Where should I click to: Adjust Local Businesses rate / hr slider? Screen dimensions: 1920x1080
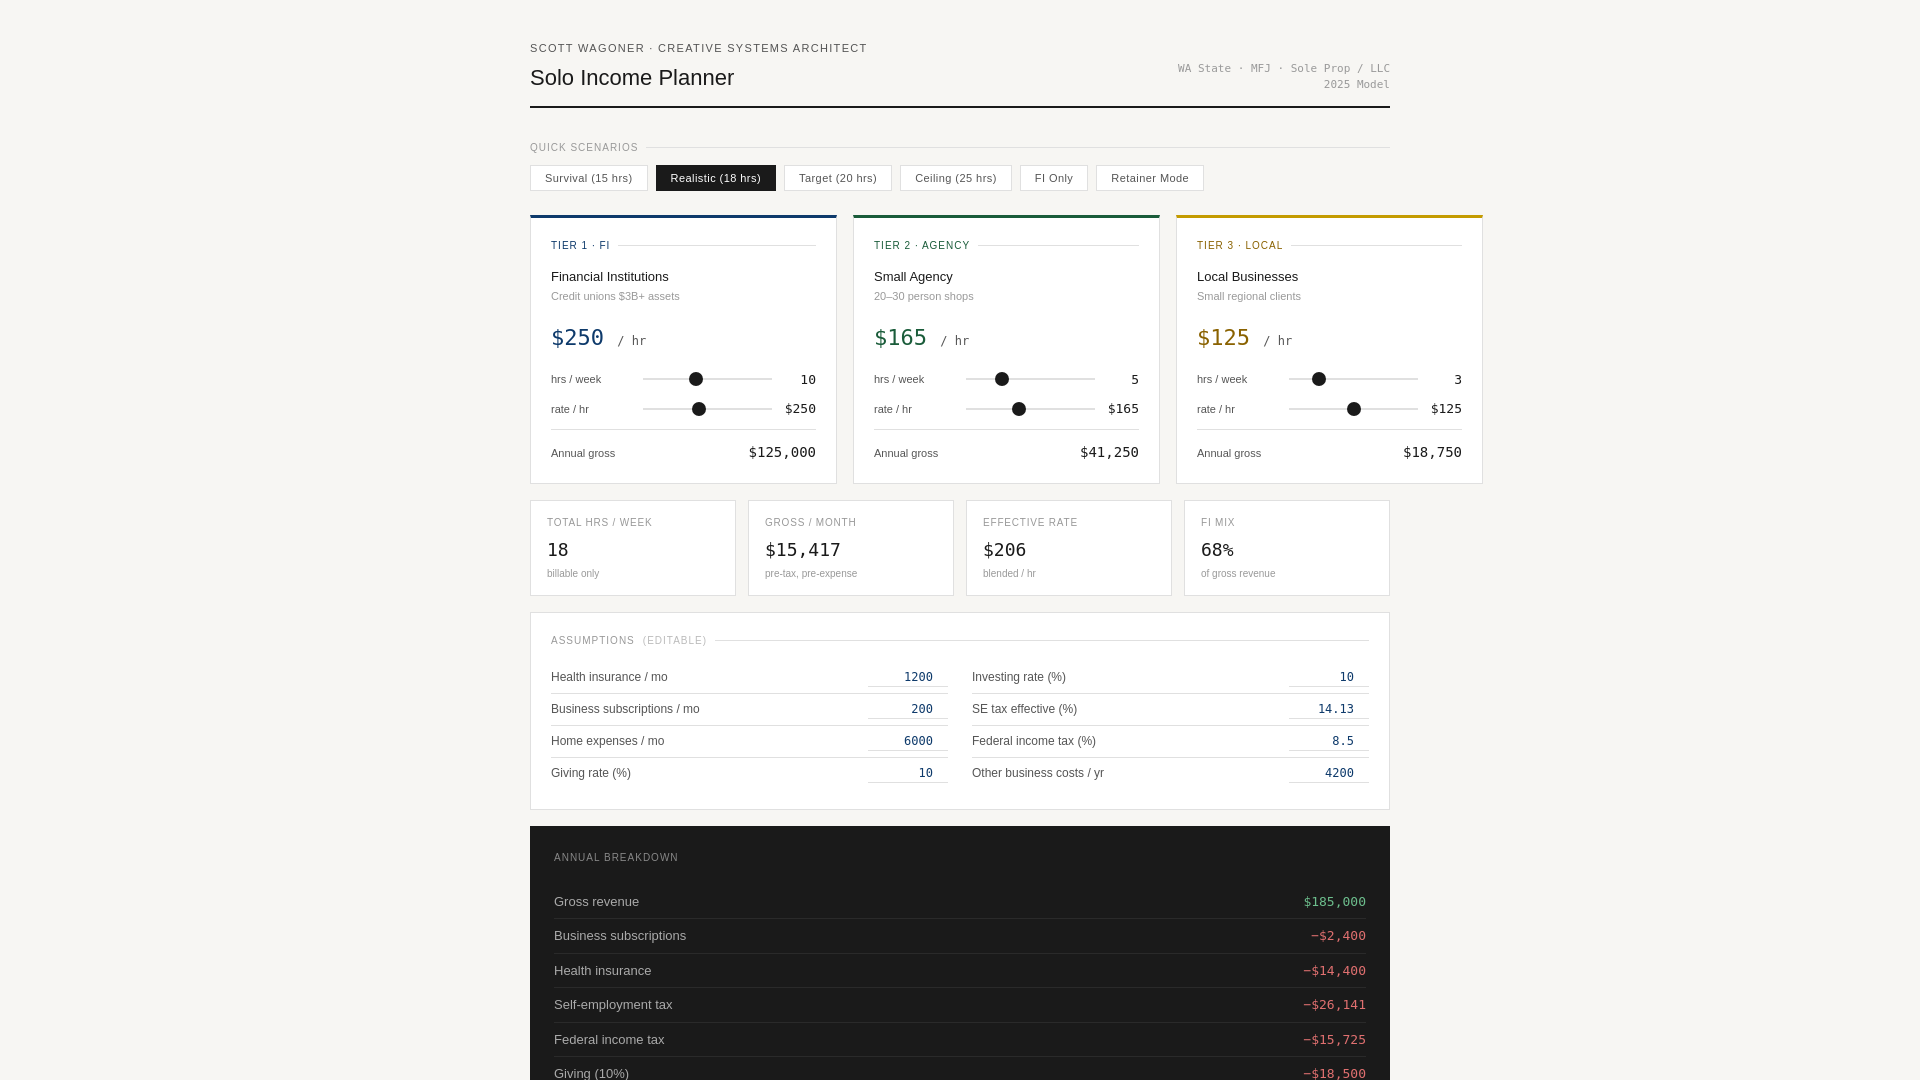(x=1353, y=409)
